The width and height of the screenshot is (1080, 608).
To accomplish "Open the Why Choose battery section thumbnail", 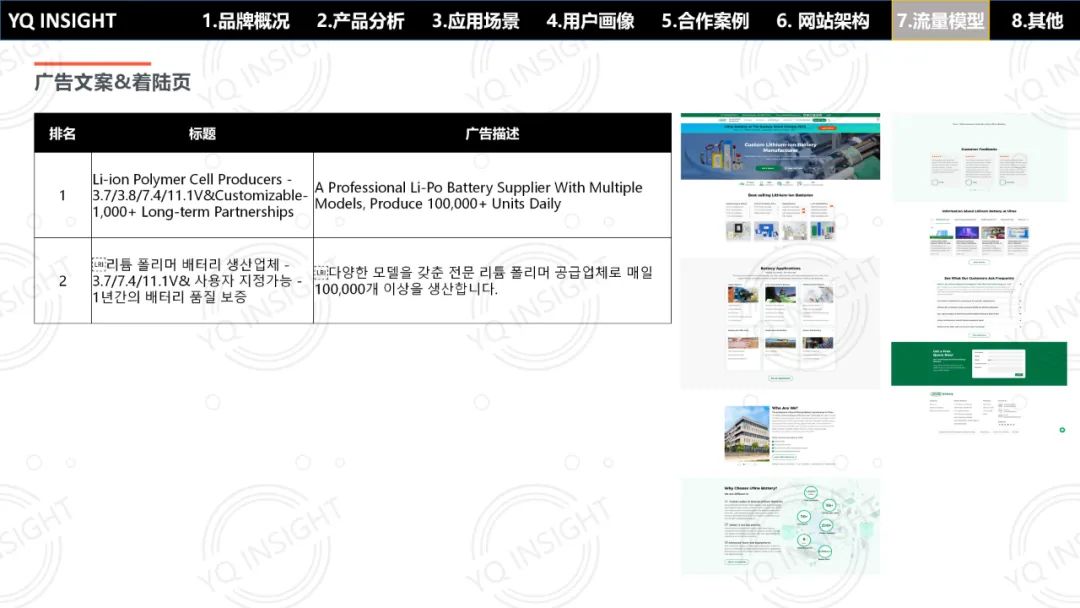I will [780, 526].
